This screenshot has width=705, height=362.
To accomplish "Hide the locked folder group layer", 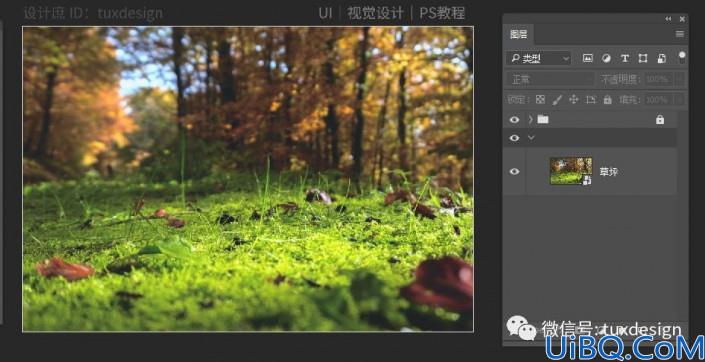I will (x=514, y=120).
